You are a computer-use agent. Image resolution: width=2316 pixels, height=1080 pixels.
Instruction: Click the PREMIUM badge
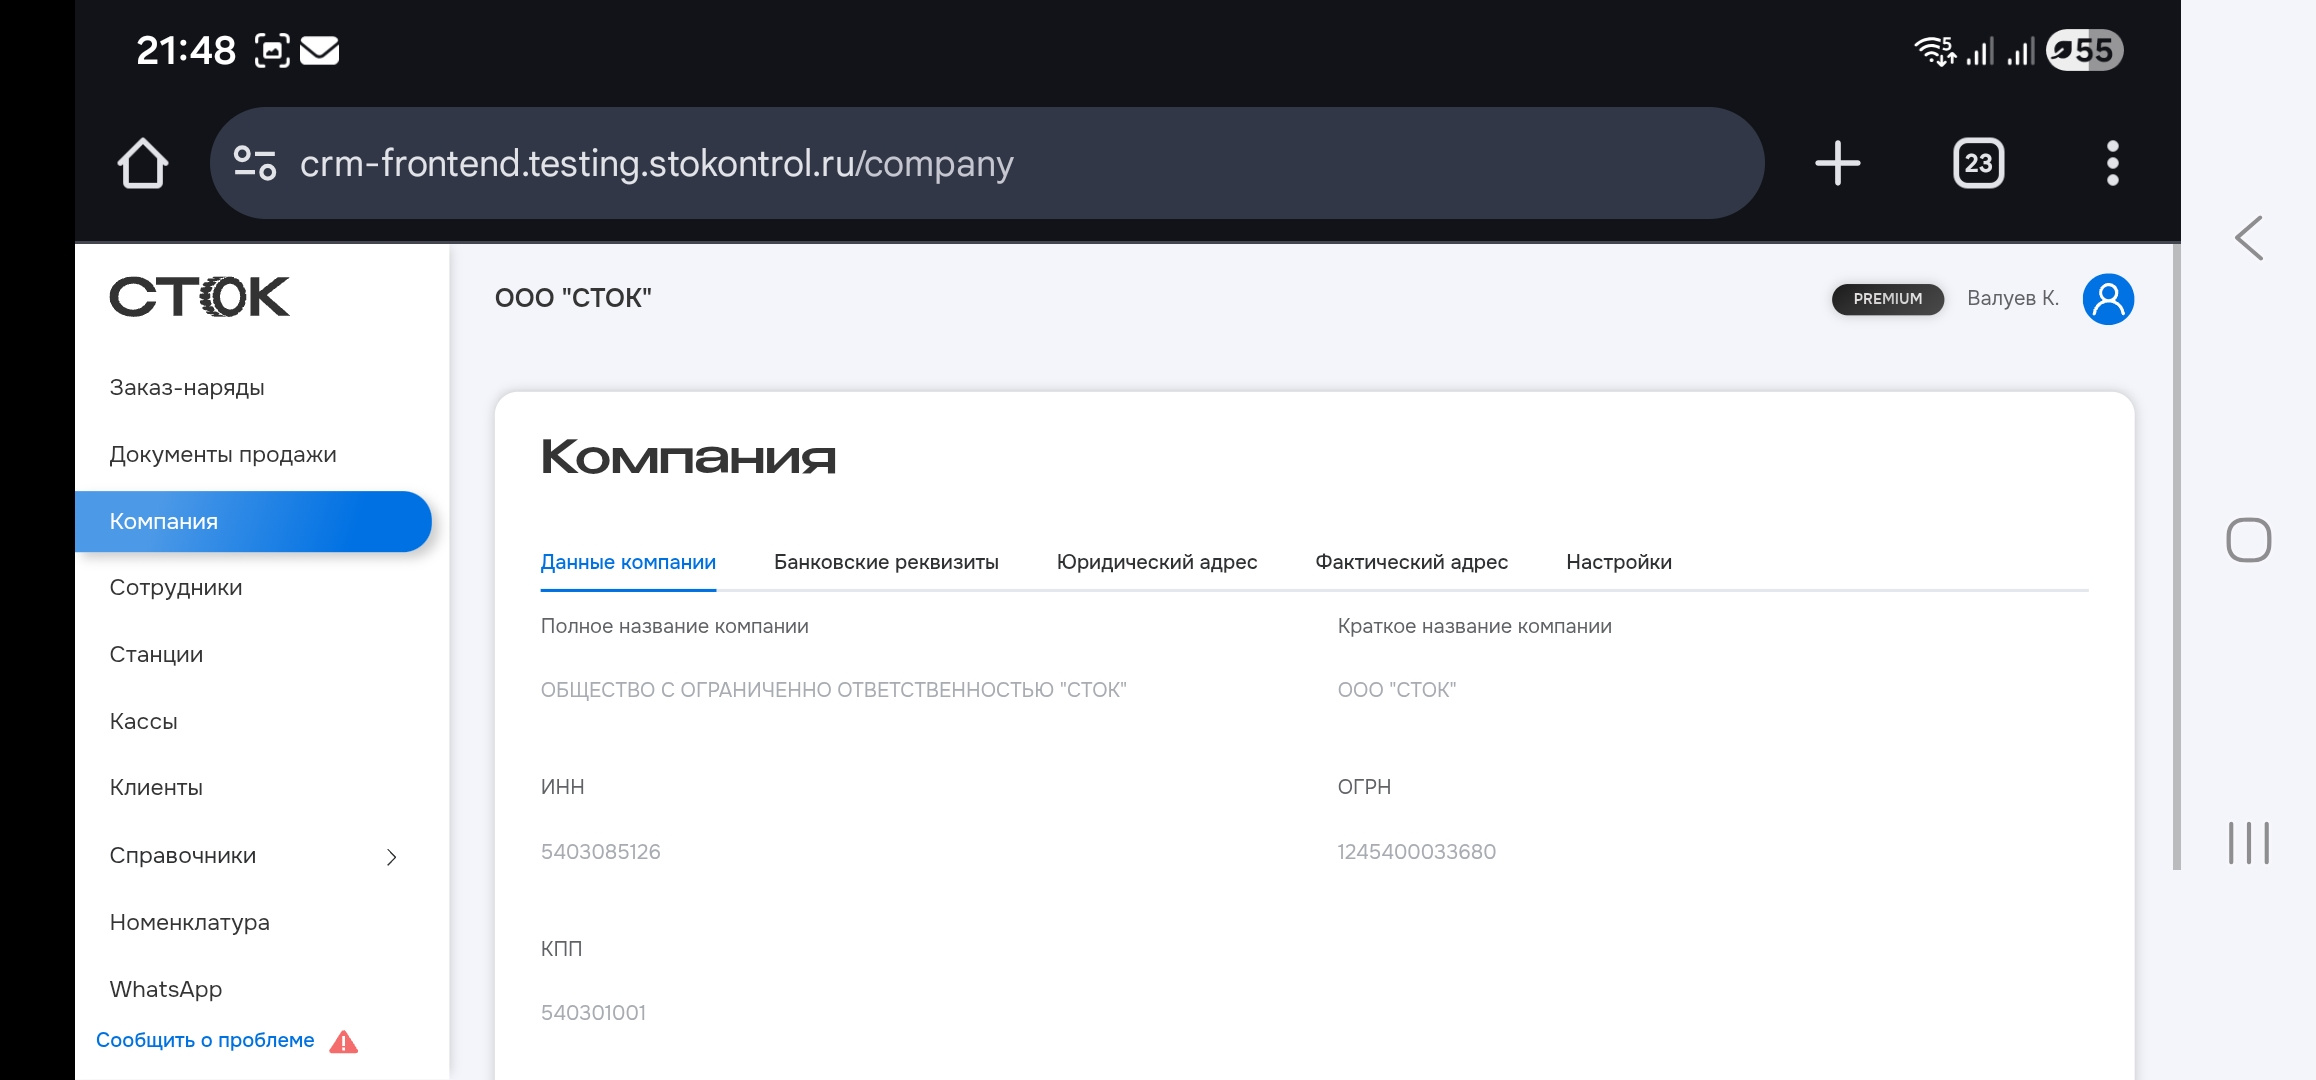pos(1887,299)
